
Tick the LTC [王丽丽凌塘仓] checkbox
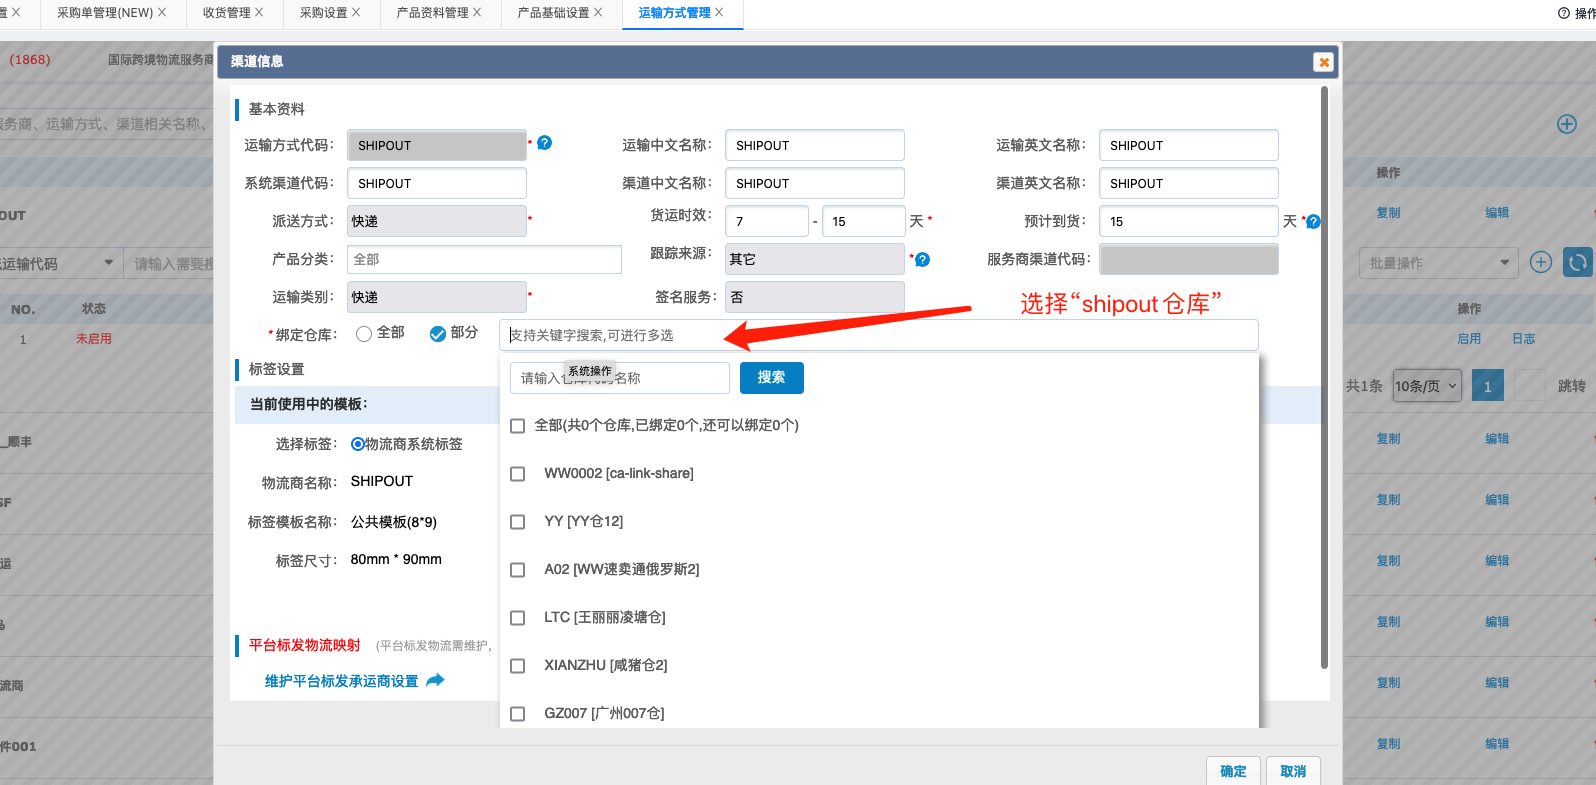tap(518, 618)
